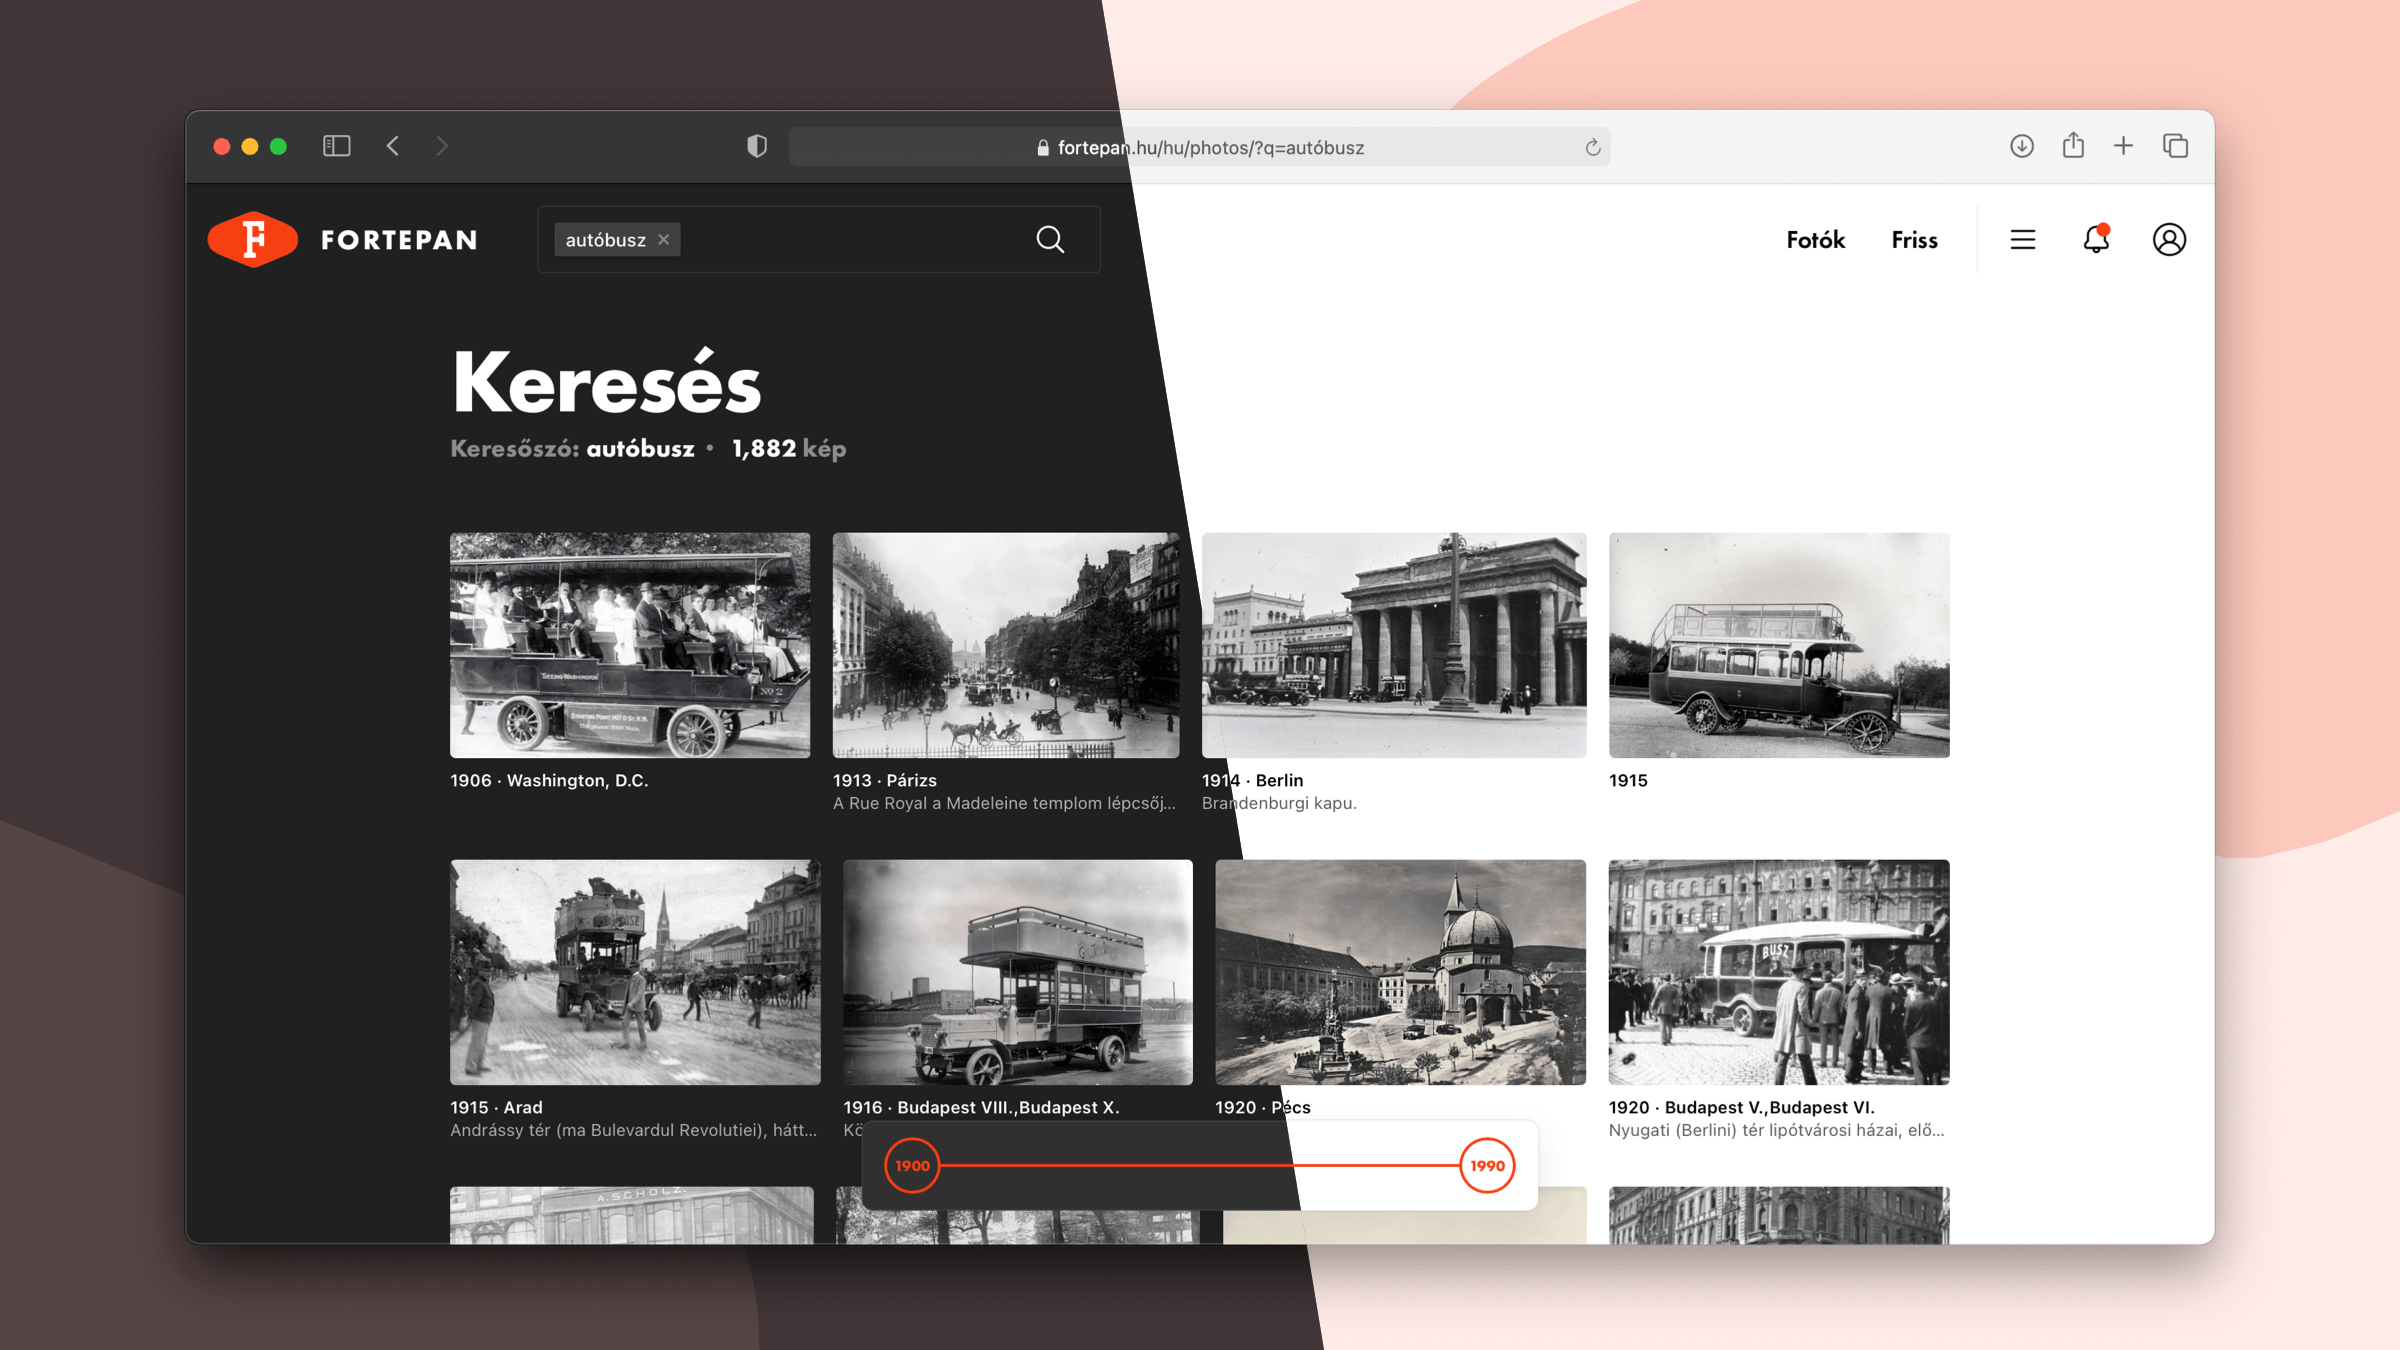Viewport: 2400px width, 1350px height.
Task: Open the 1914 Berlin Brandenburg gate photo
Action: (1394, 645)
